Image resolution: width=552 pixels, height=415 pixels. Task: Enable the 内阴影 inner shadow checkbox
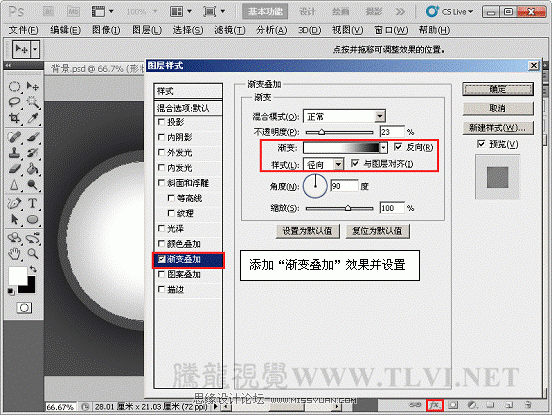161,137
